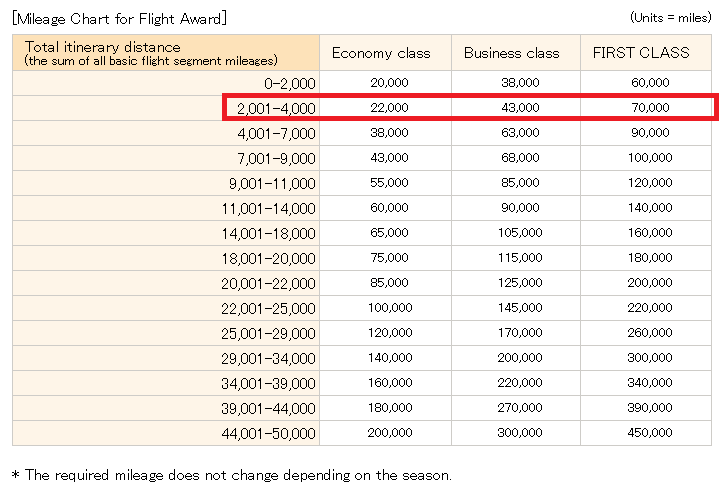Click the FIRST CLASS column header
Image resolution: width=722 pixels, height=490 pixels.
641,53
